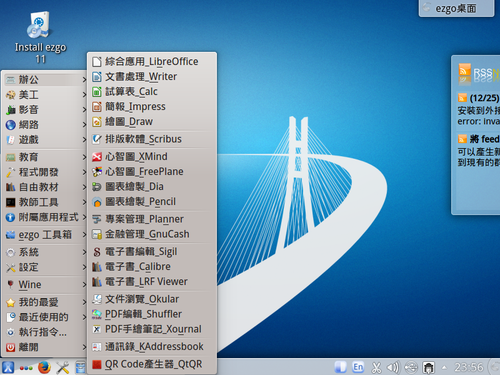
Task: Open the 附屬應用程式 accessories menu item
Action: [45, 217]
